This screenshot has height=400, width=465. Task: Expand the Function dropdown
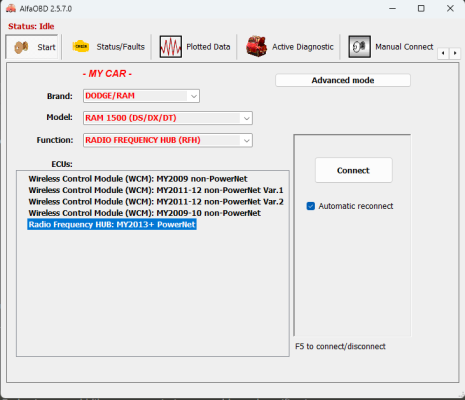246,140
